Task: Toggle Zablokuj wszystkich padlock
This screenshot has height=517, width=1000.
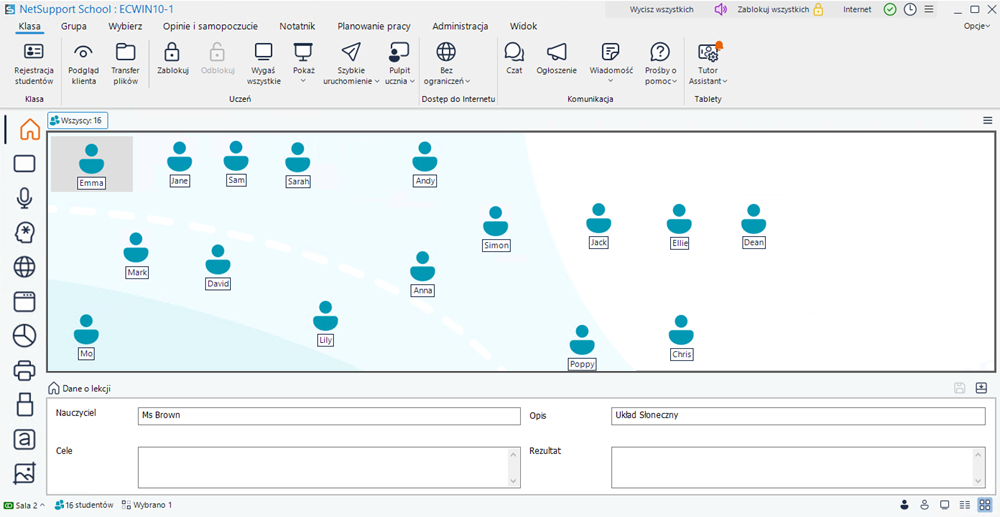Action: (818, 9)
